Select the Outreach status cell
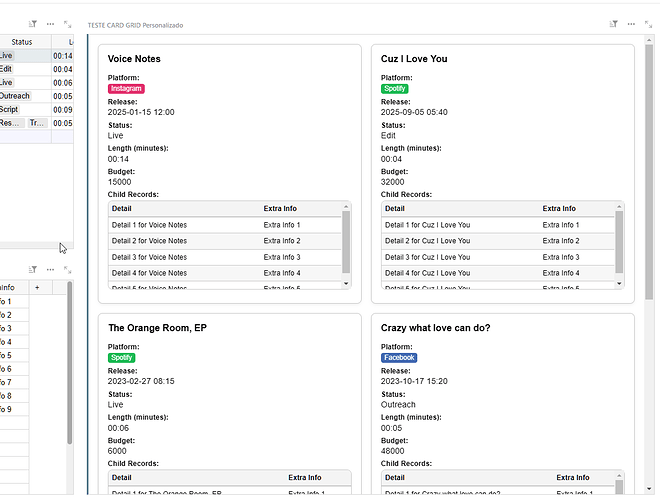The image size is (660, 500). [x=25, y=96]
